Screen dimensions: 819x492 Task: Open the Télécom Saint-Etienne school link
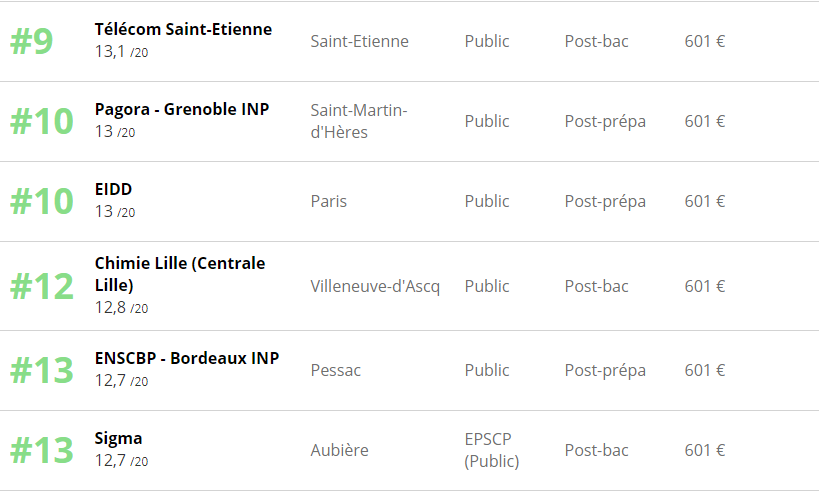(183, 29)
